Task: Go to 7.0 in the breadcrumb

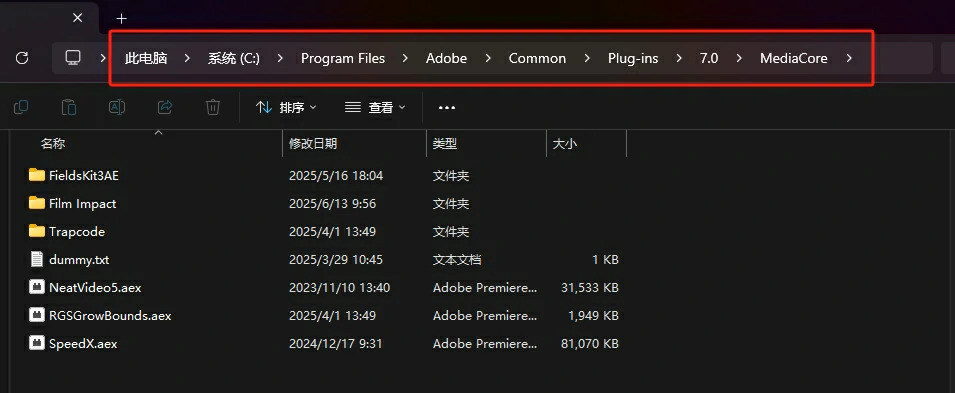Action: (x=708, y=58)
